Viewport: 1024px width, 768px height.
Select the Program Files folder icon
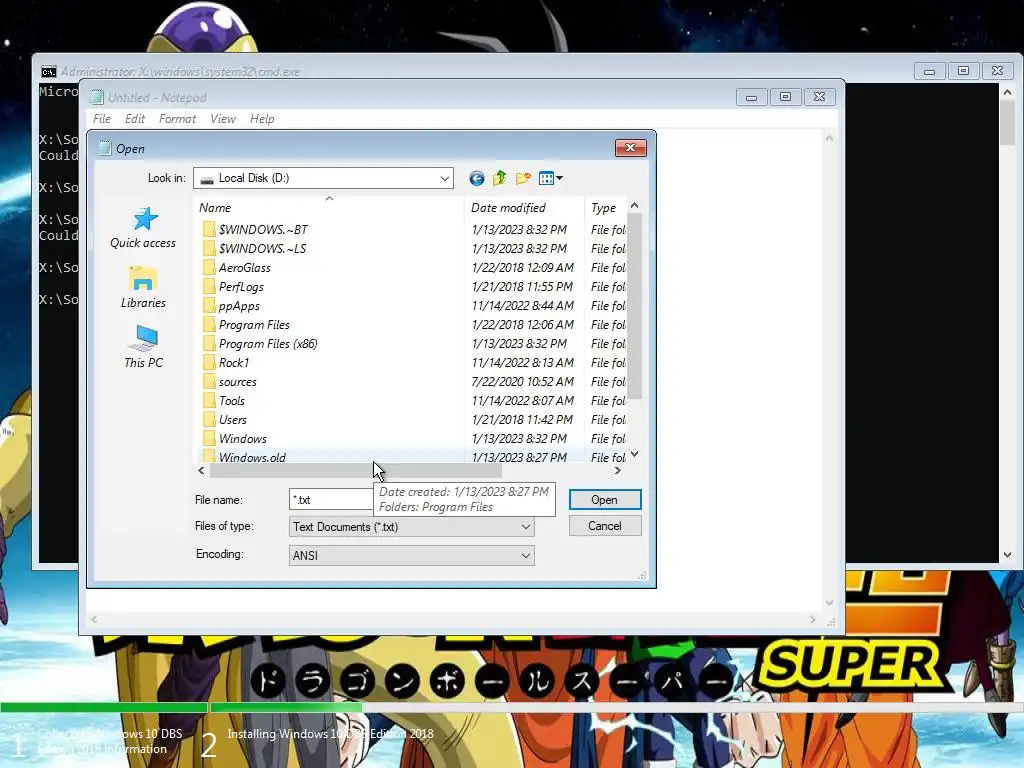click(209, 325)
